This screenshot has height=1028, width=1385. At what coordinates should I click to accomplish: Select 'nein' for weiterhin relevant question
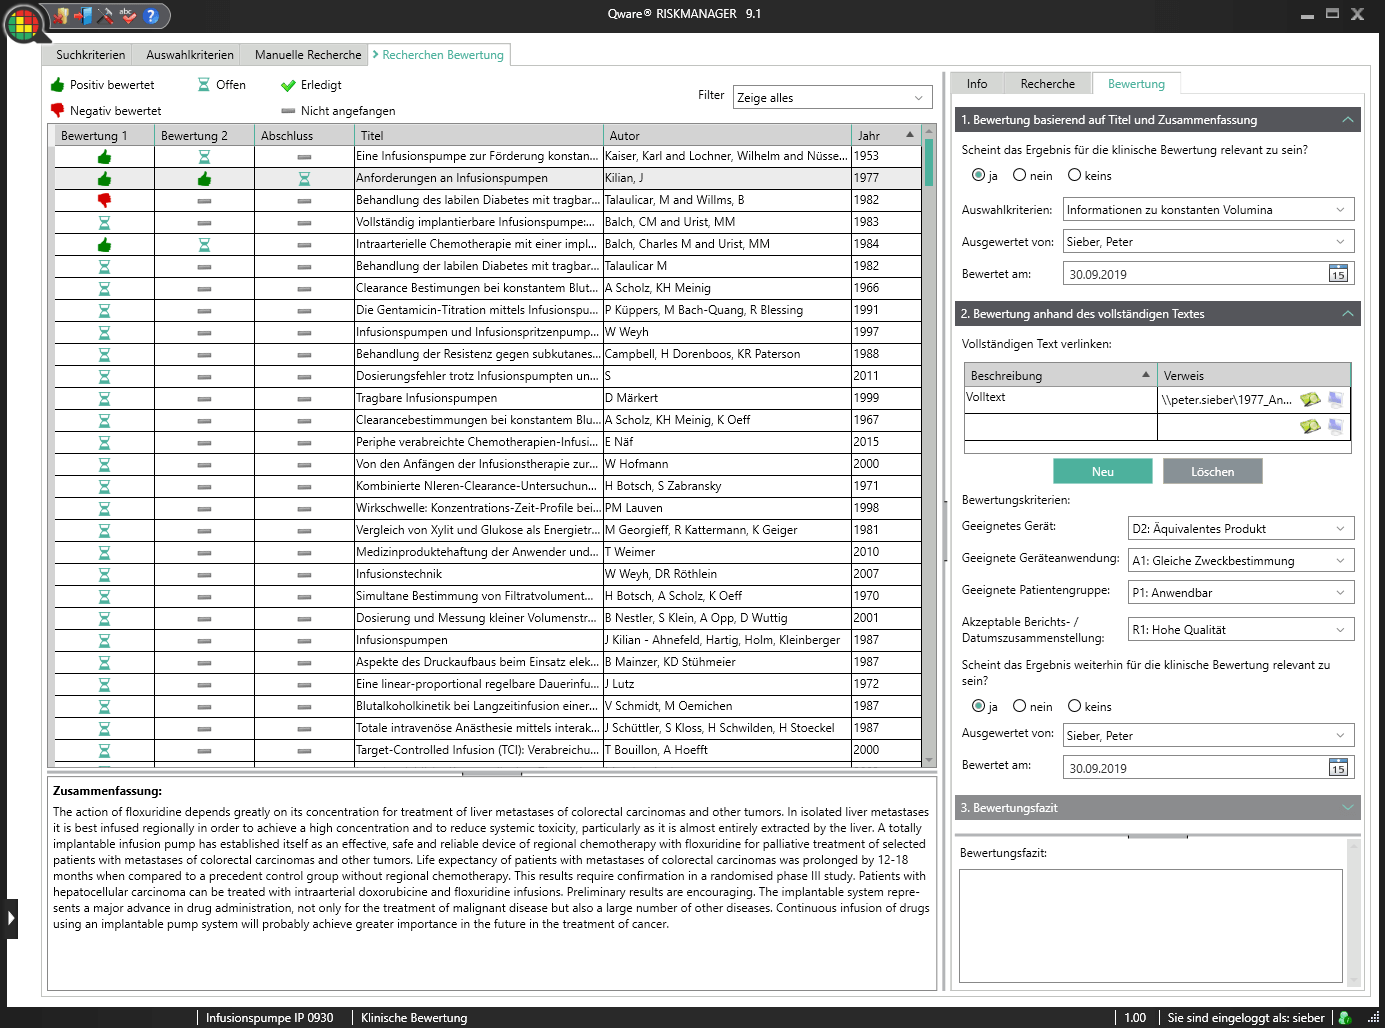click(x=1019, y=706)
